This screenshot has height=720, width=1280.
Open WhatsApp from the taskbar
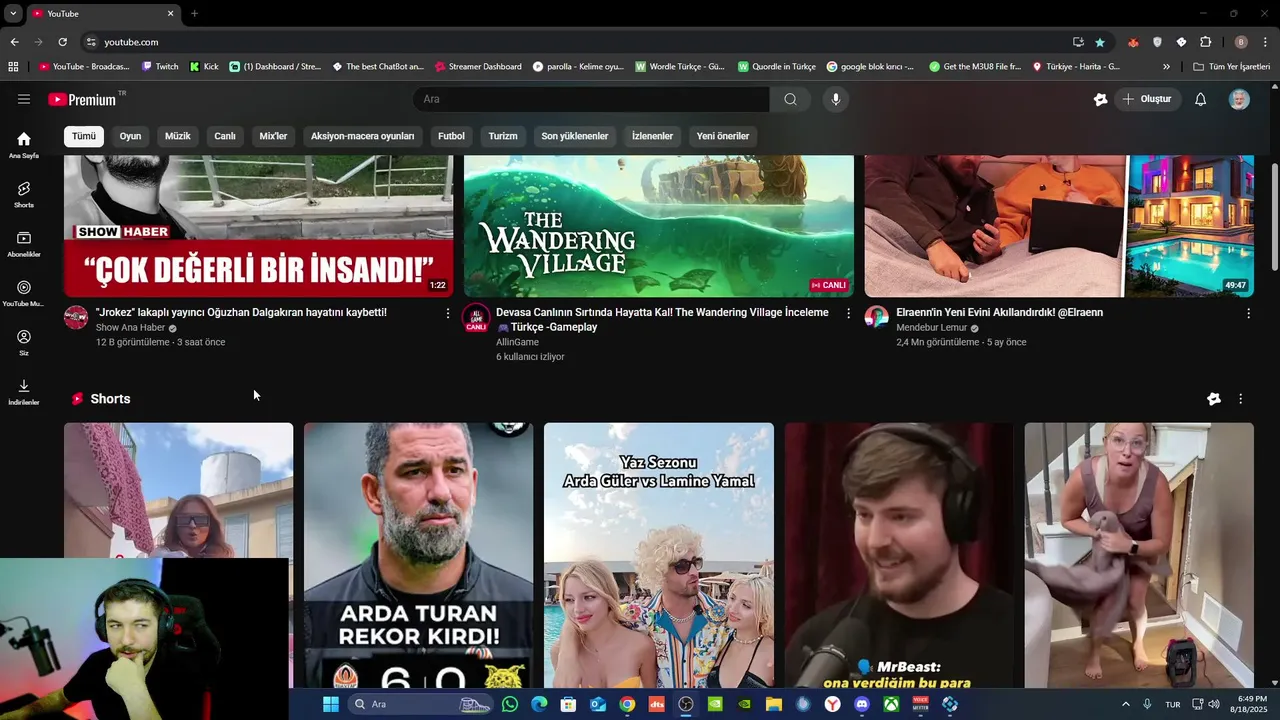point(510,704)
